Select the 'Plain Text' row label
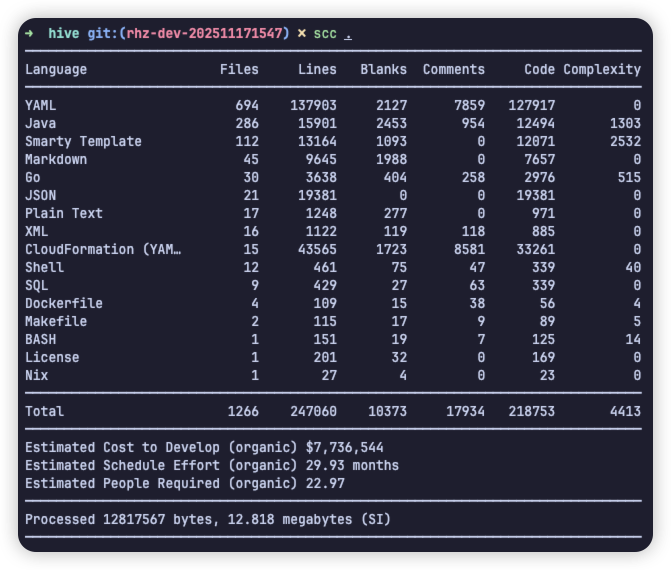 64,213
